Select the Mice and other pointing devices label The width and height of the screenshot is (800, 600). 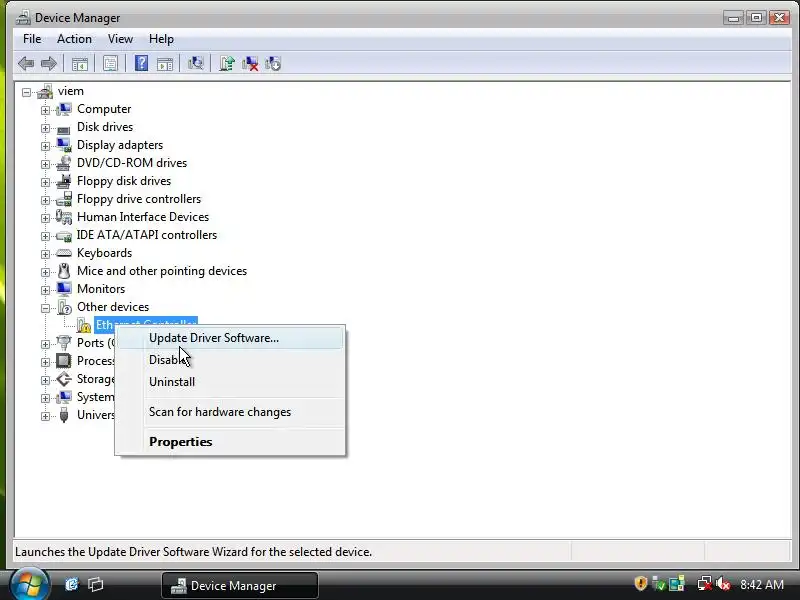[x=162, y=271]
